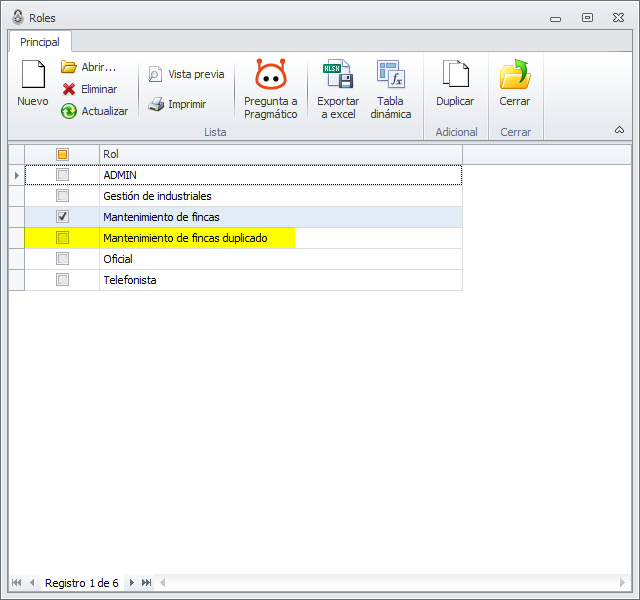Go to previous record arrow

32,582
